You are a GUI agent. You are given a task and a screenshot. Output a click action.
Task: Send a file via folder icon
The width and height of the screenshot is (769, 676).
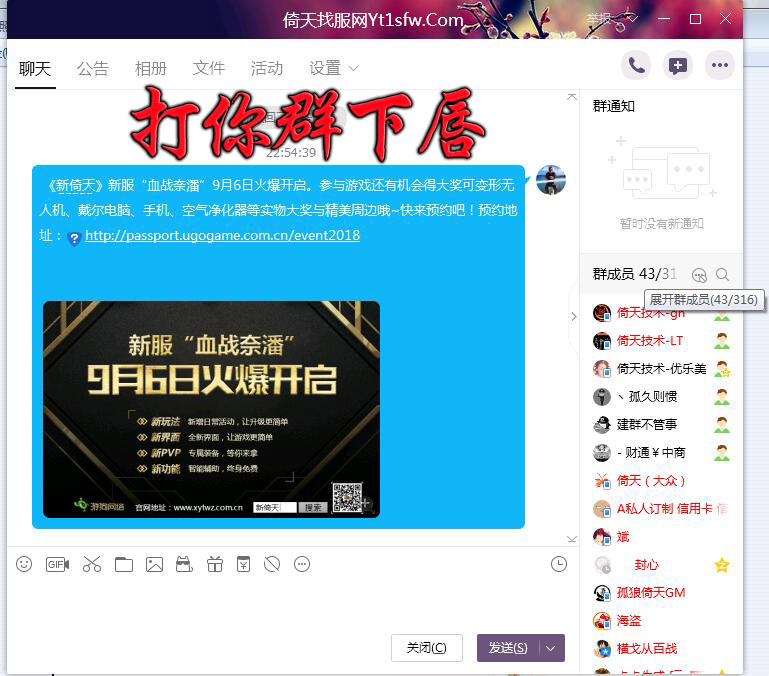[124, 564]
